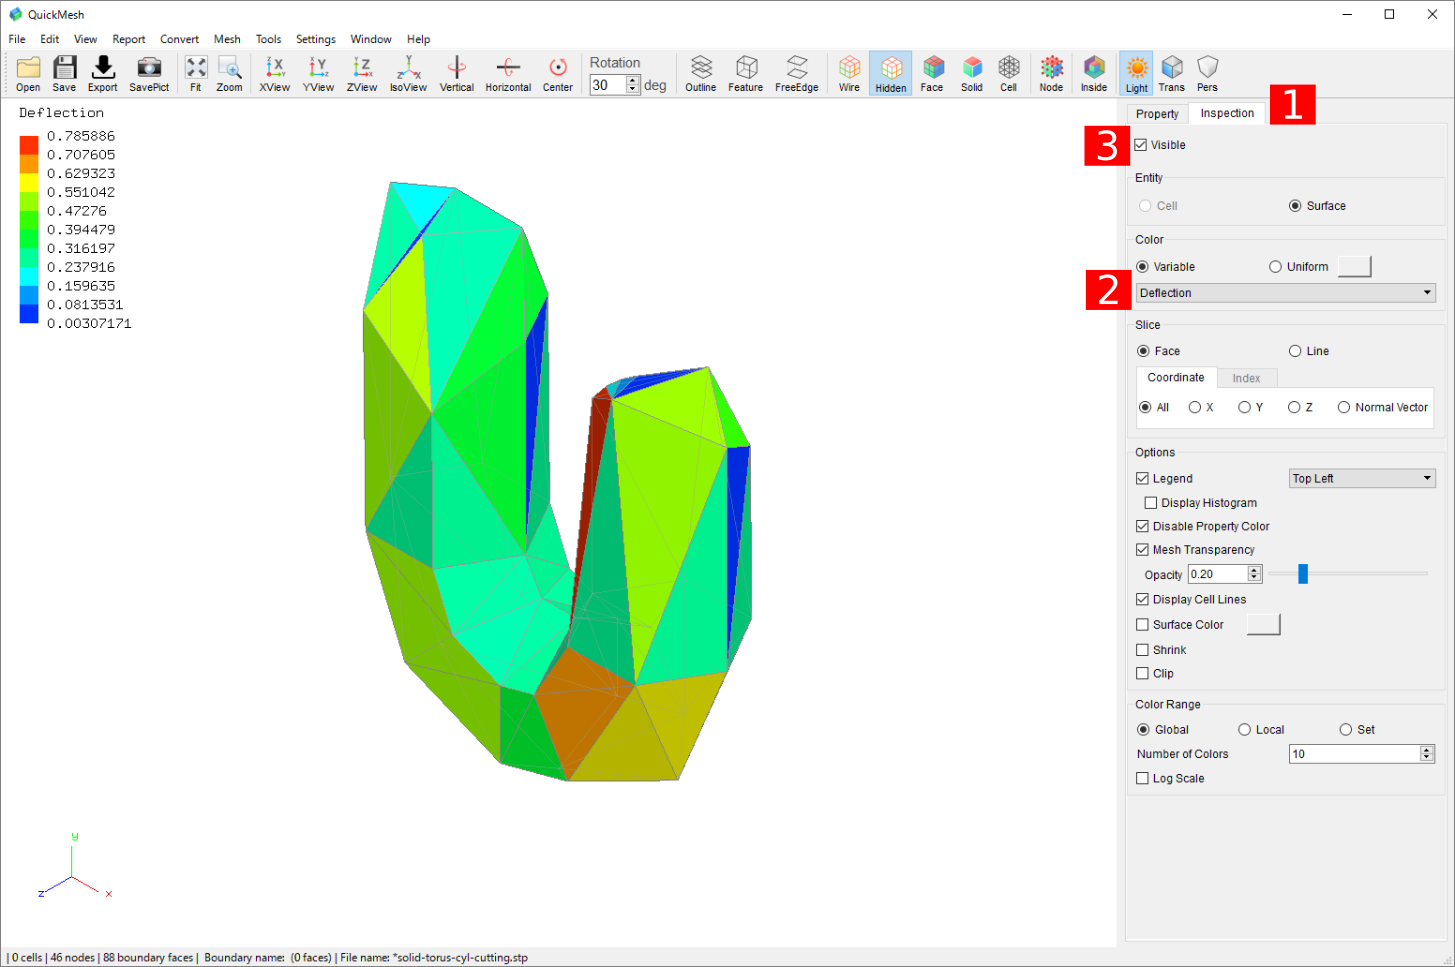Open the Mesh menu
This screenshot has width=1455, height=967.
[x=227, y=39]
